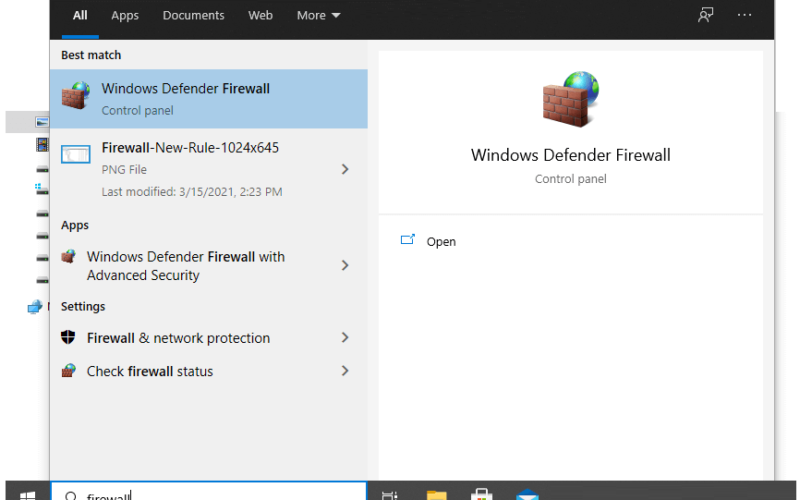
Task: Click the Firewall-New-Rule PNG thumbnail icon
Action: [76, 154]
